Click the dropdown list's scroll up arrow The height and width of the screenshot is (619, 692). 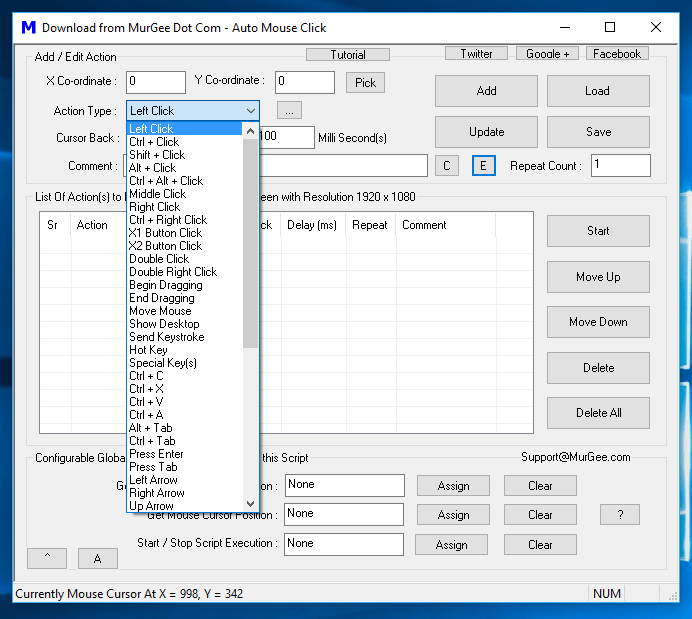tap(250, 131)
